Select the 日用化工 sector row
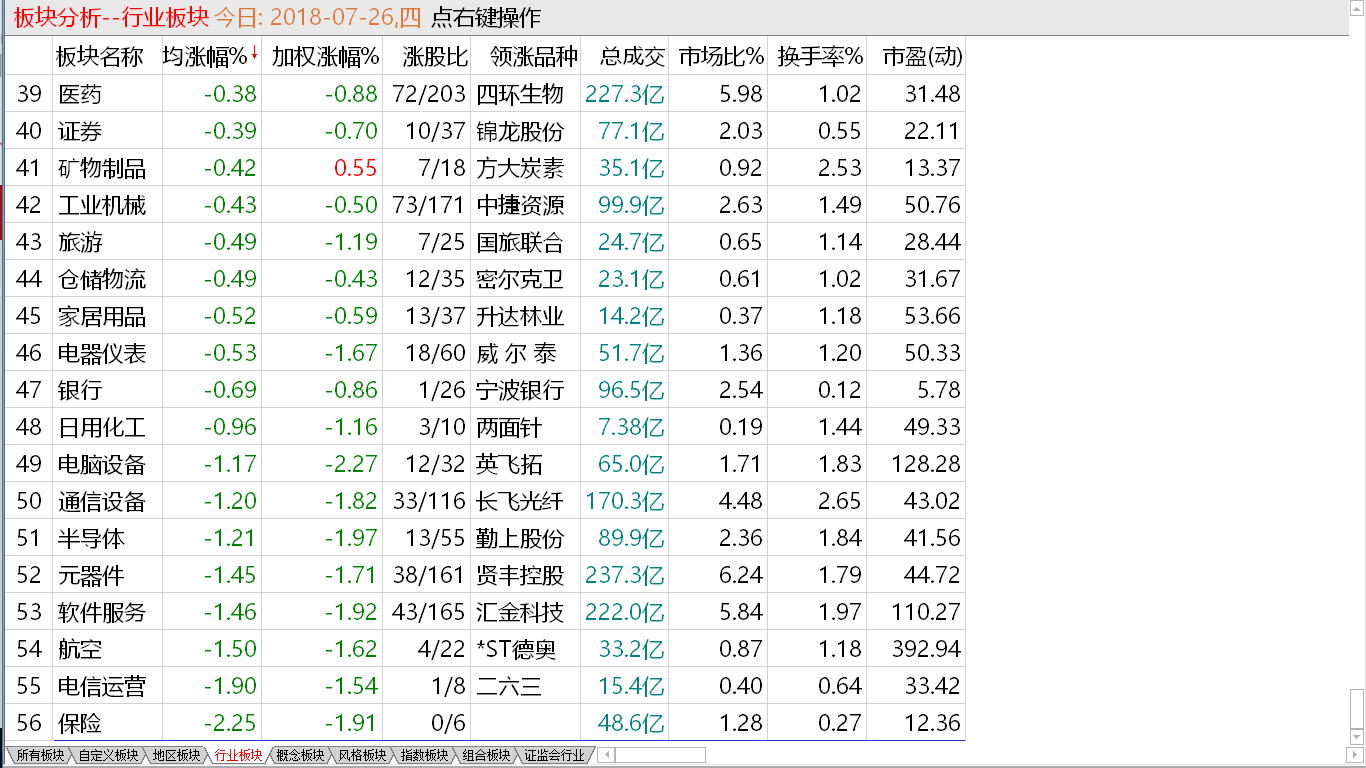This screenshot has width=1366, height=768. click(x=485, y=427)
